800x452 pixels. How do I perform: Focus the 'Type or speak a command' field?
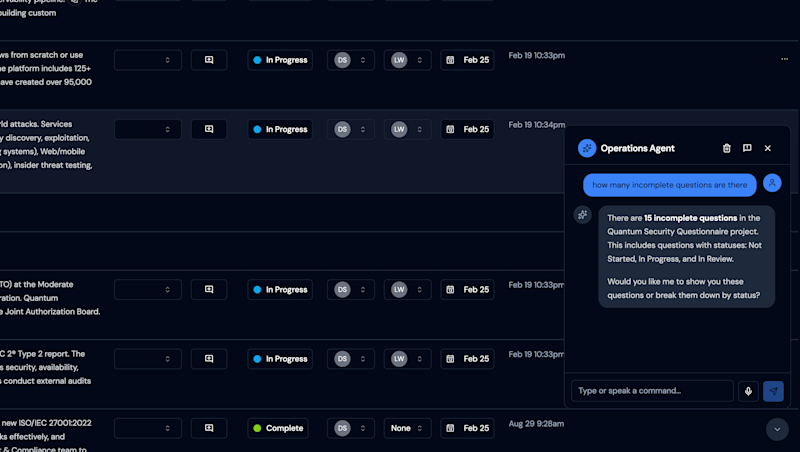652,391
